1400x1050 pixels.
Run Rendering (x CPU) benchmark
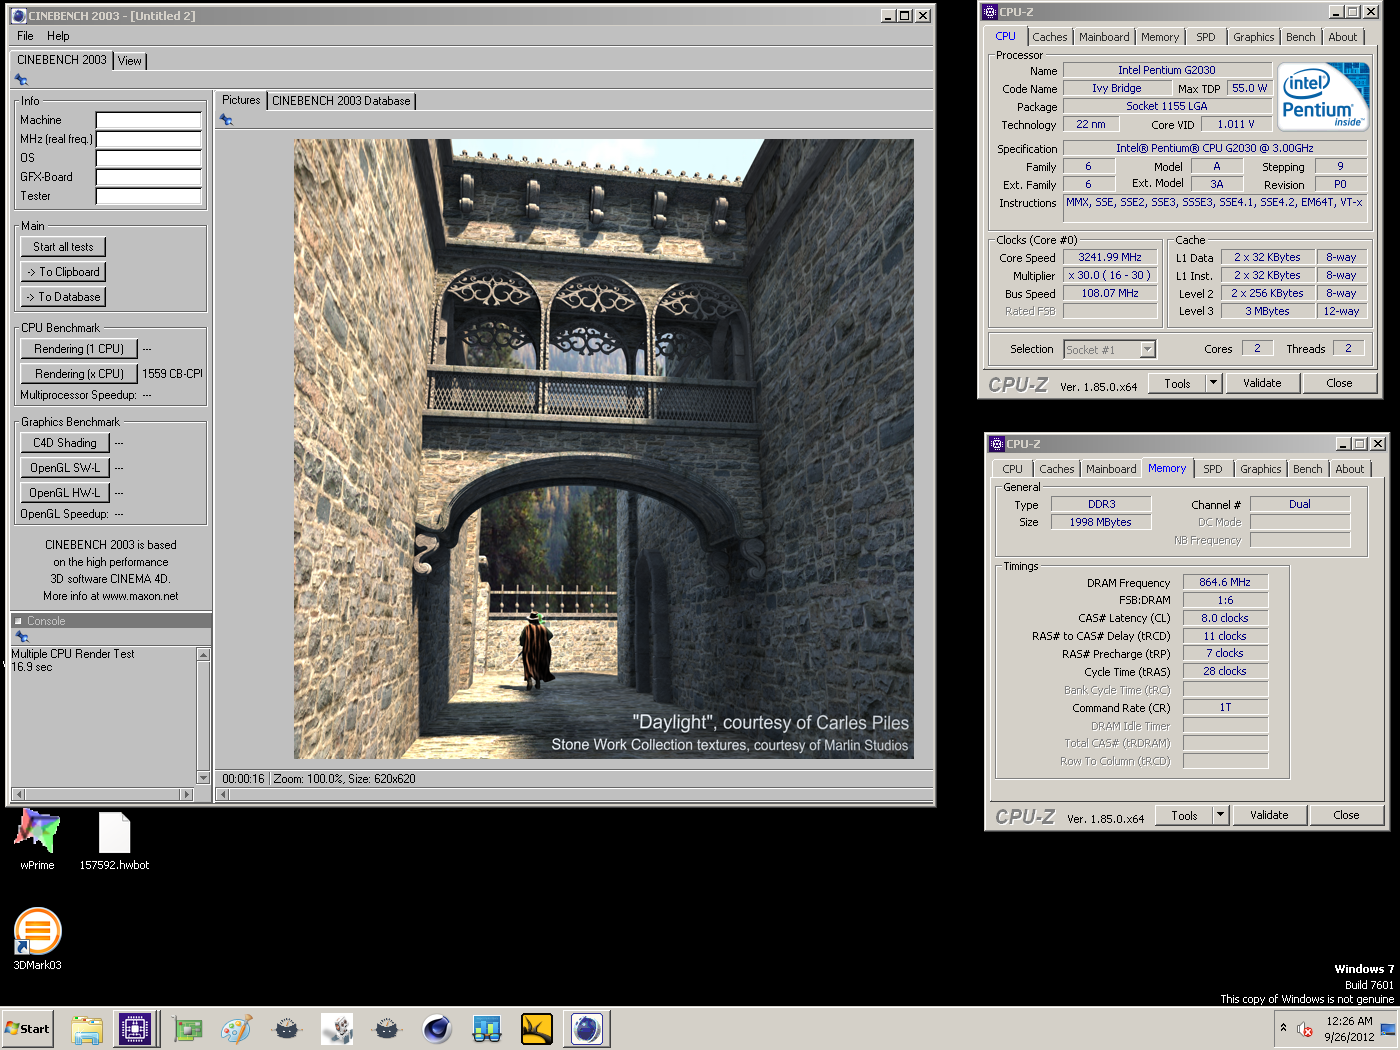click(x=79, y=374)
